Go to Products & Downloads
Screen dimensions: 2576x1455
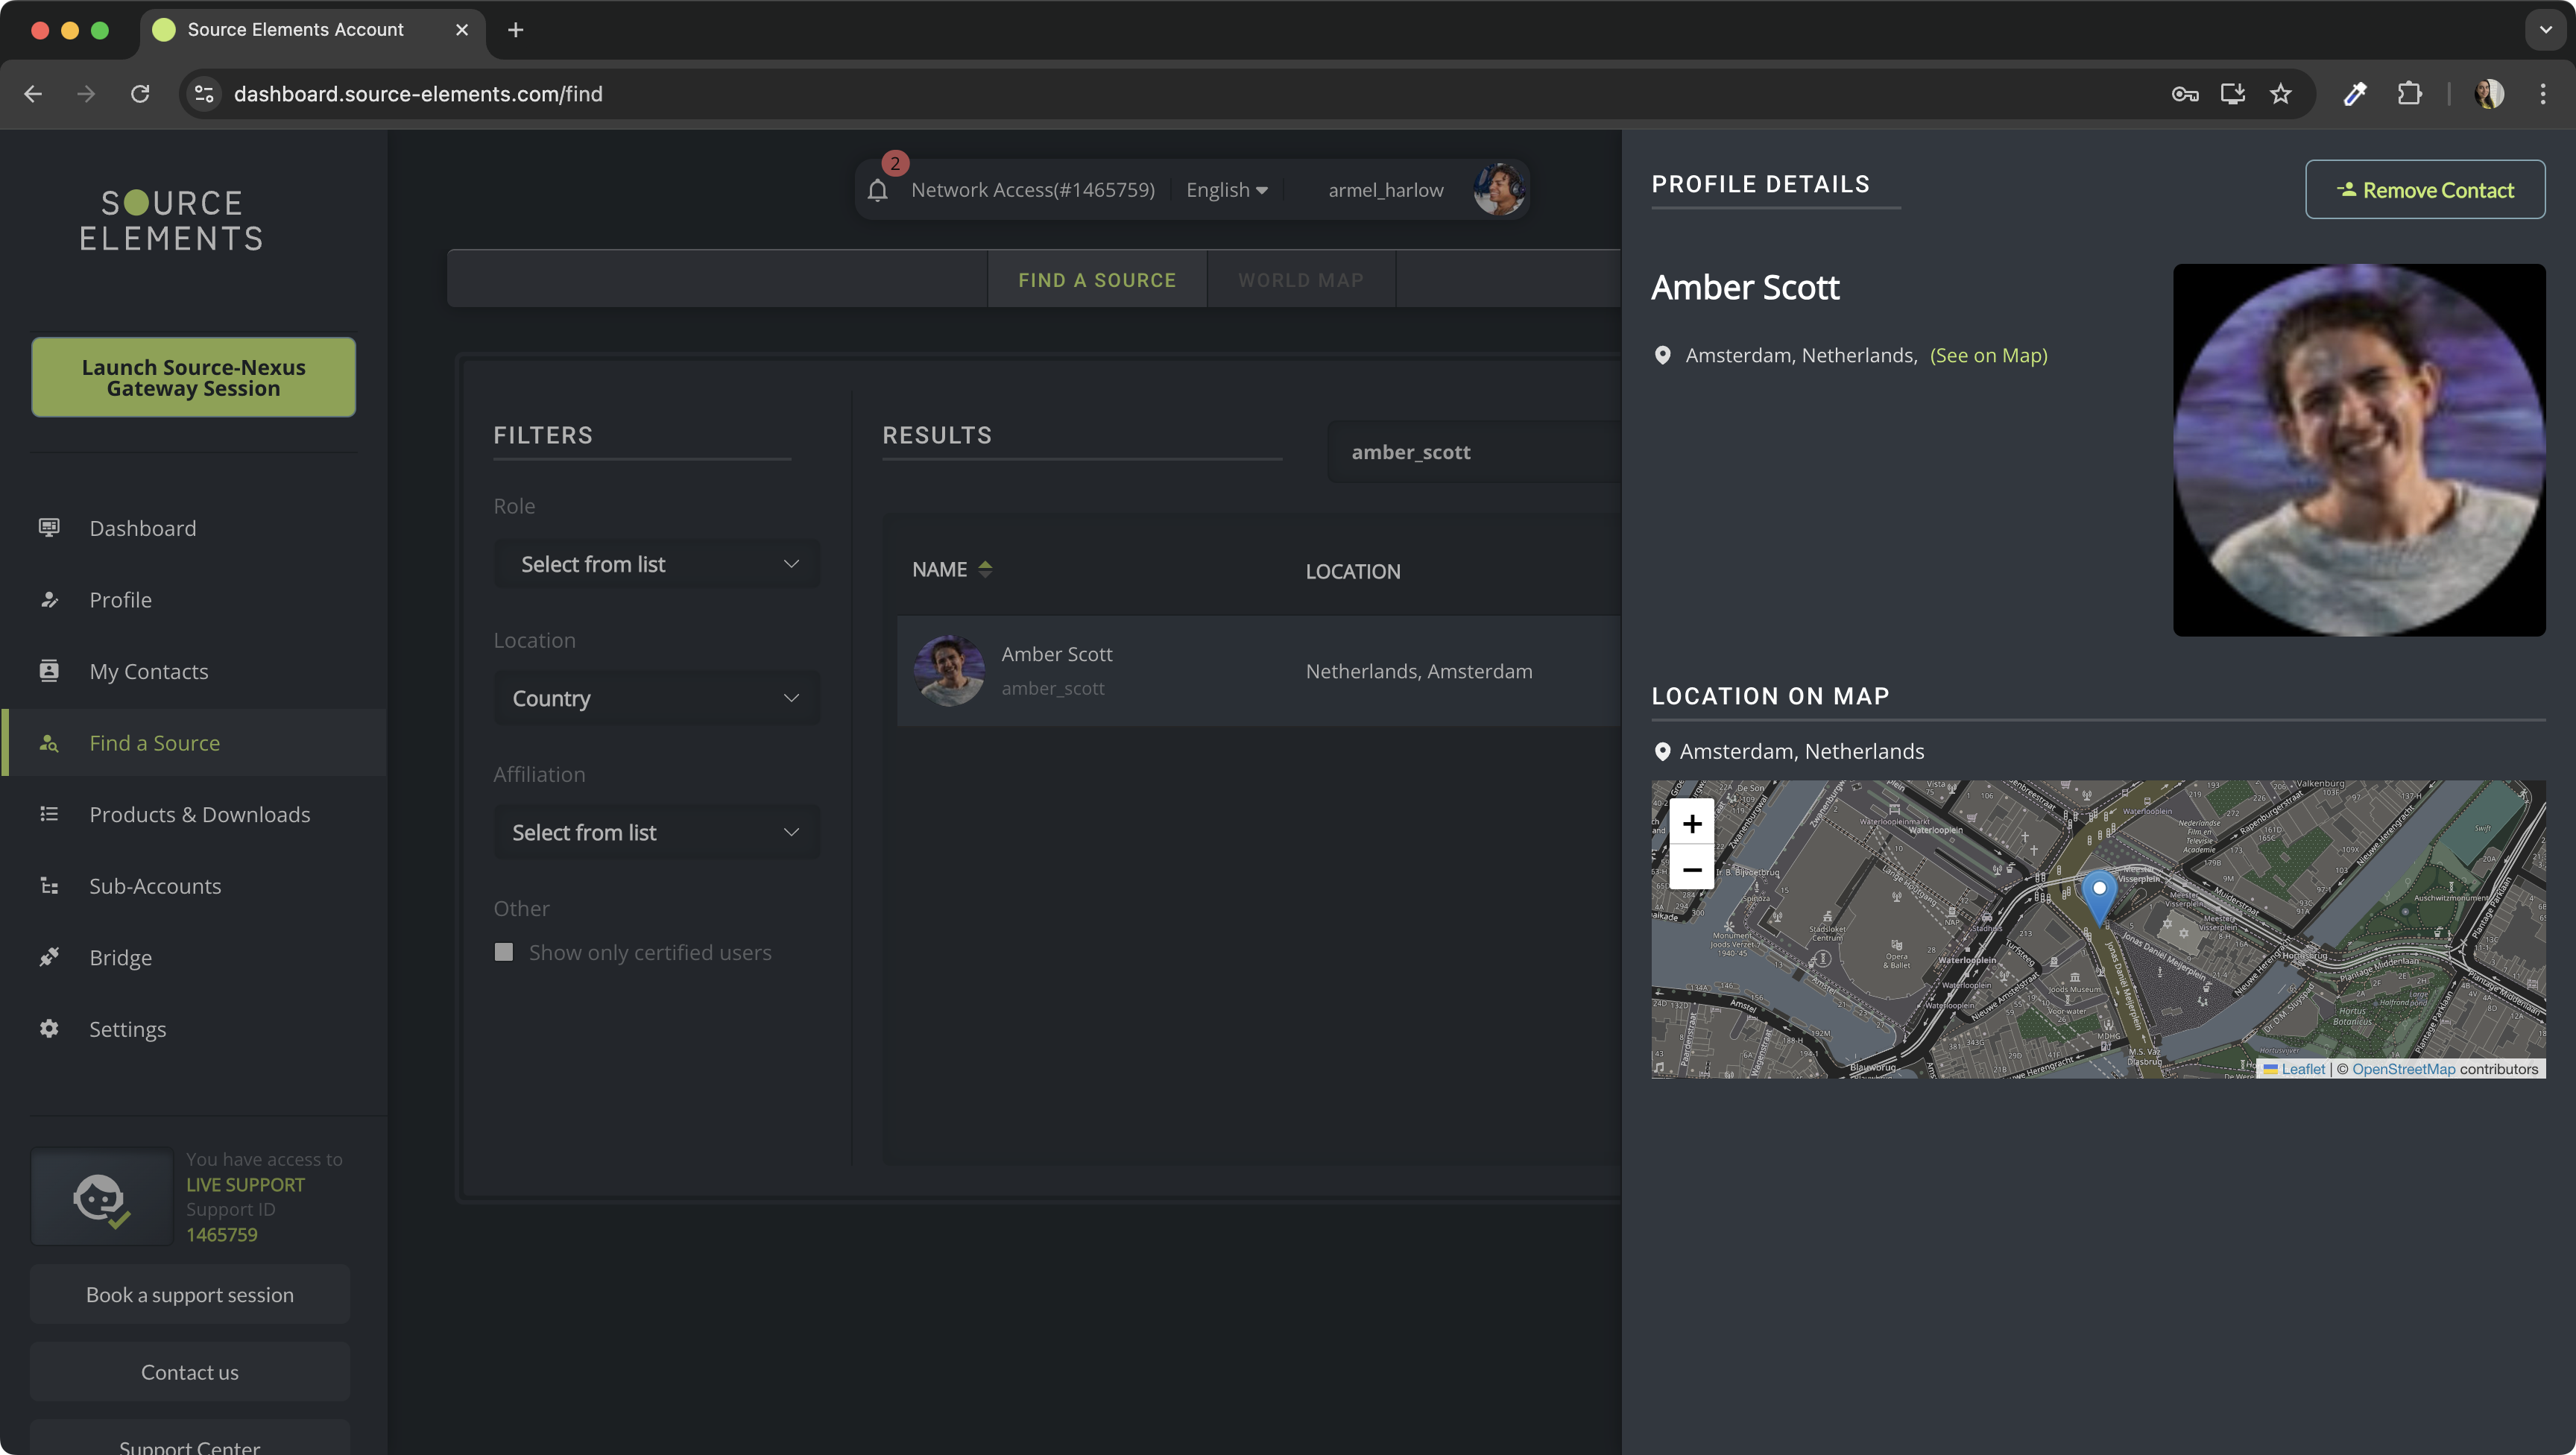pos(199,814)
